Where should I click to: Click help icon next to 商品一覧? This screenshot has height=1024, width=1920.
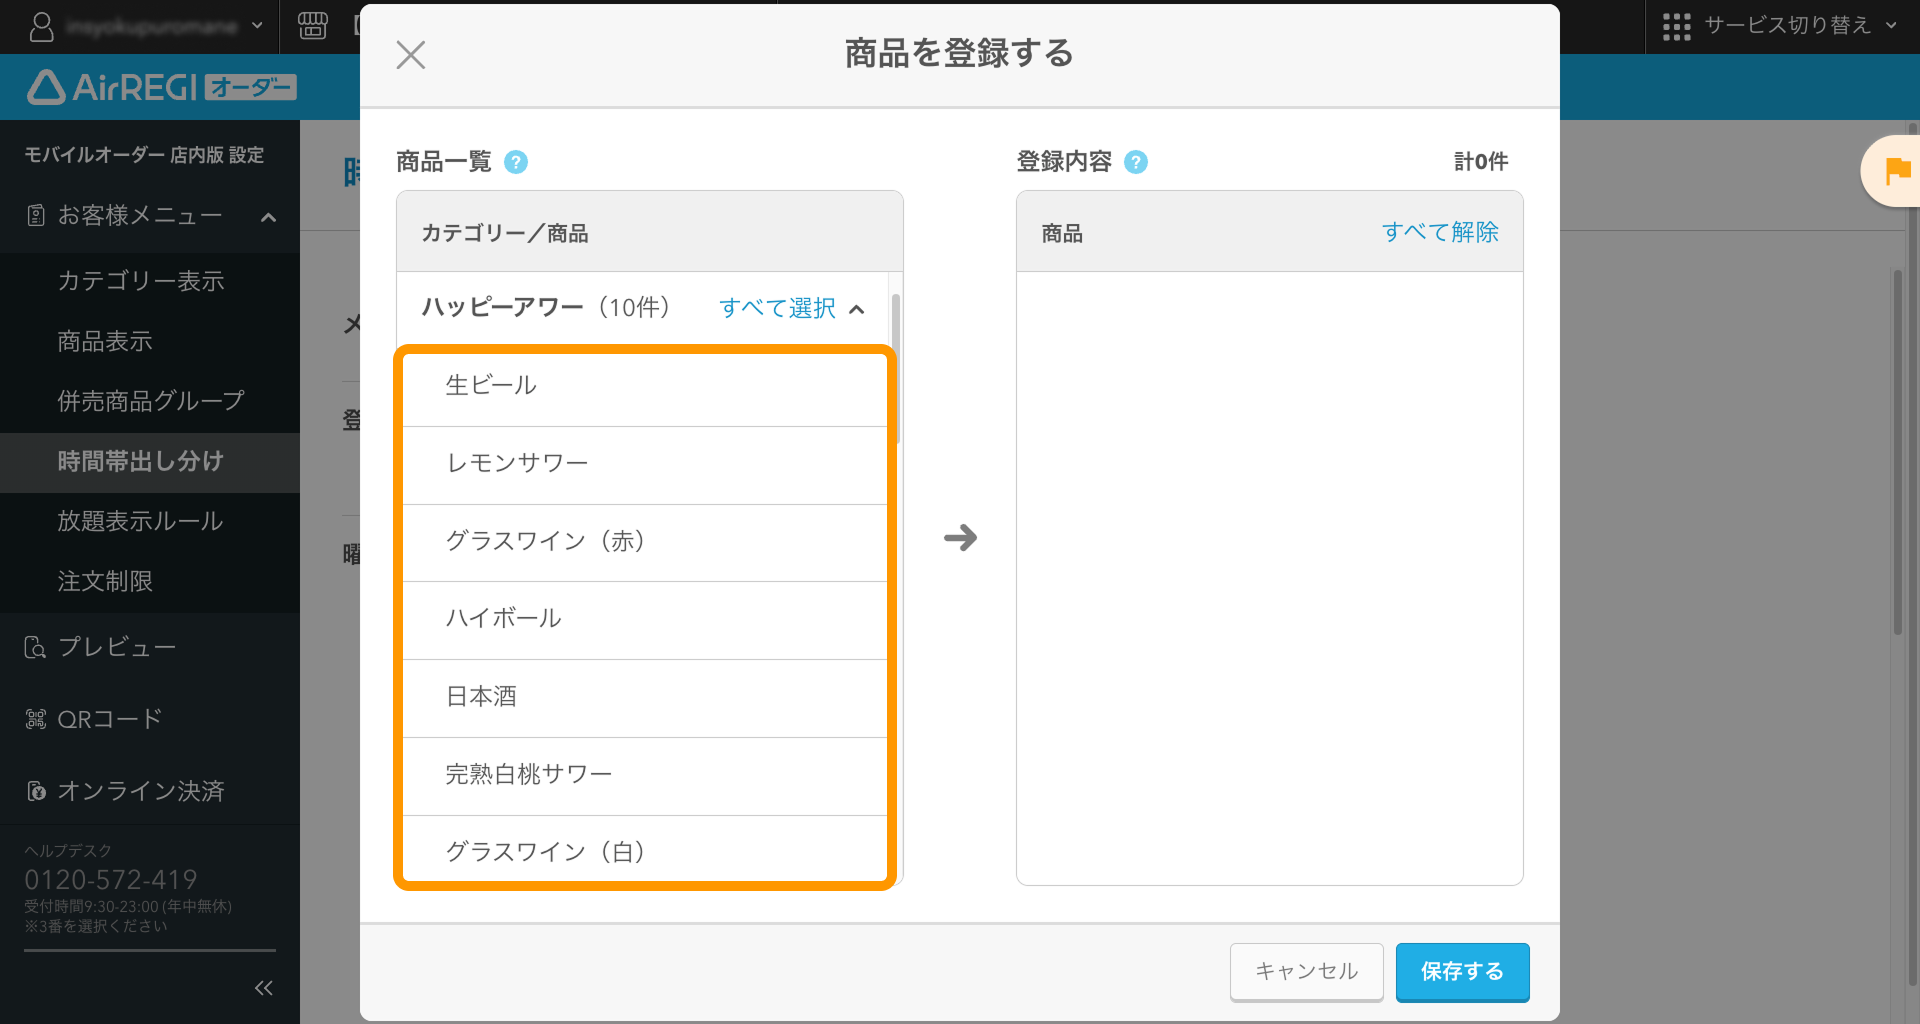pyautogui.click(x=516, y=162)
